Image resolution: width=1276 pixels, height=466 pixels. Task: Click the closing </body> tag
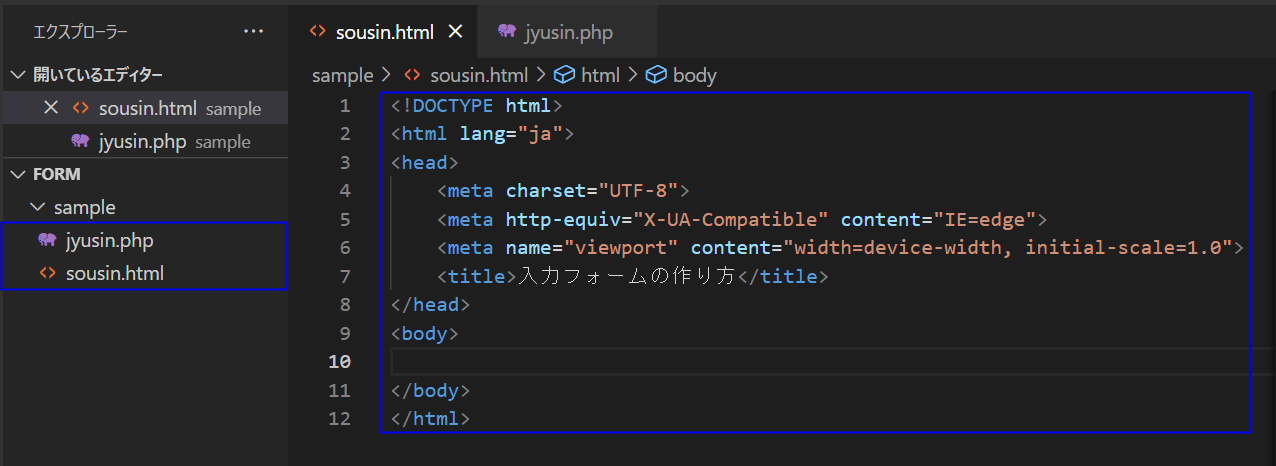(x=431, y=390)
